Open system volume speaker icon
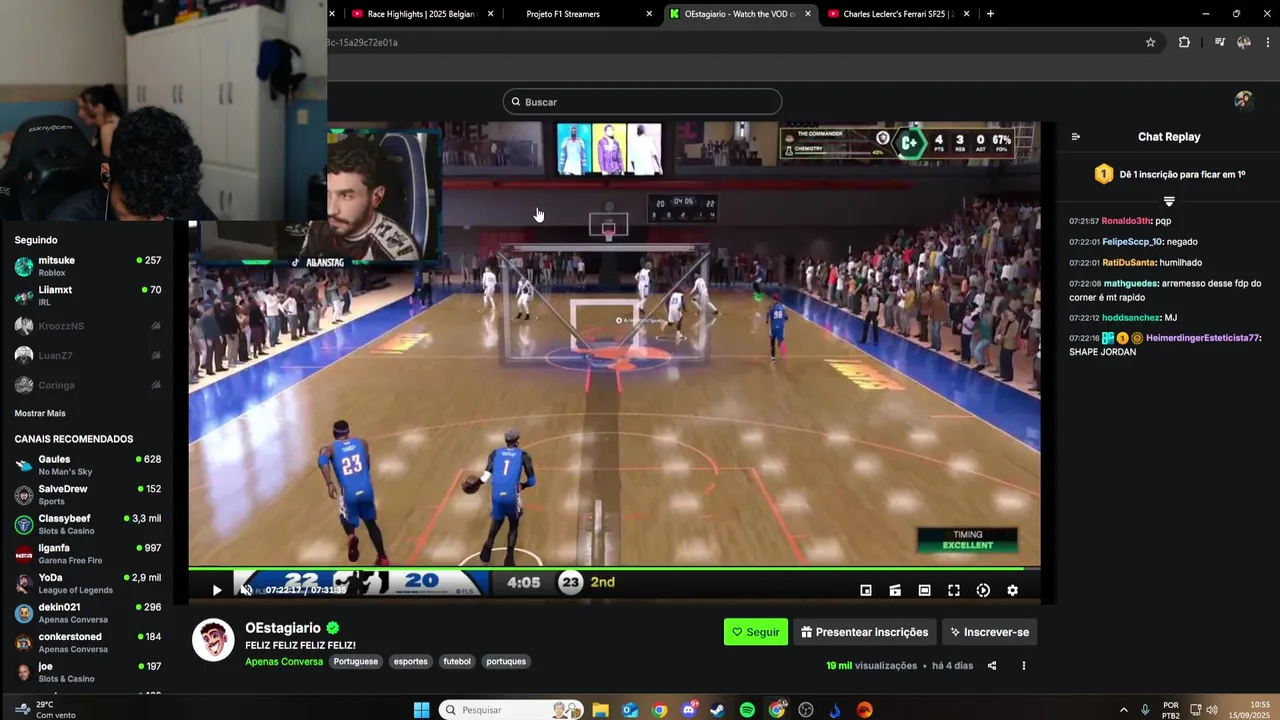The image size is (1280, 720). point(1212,710)
